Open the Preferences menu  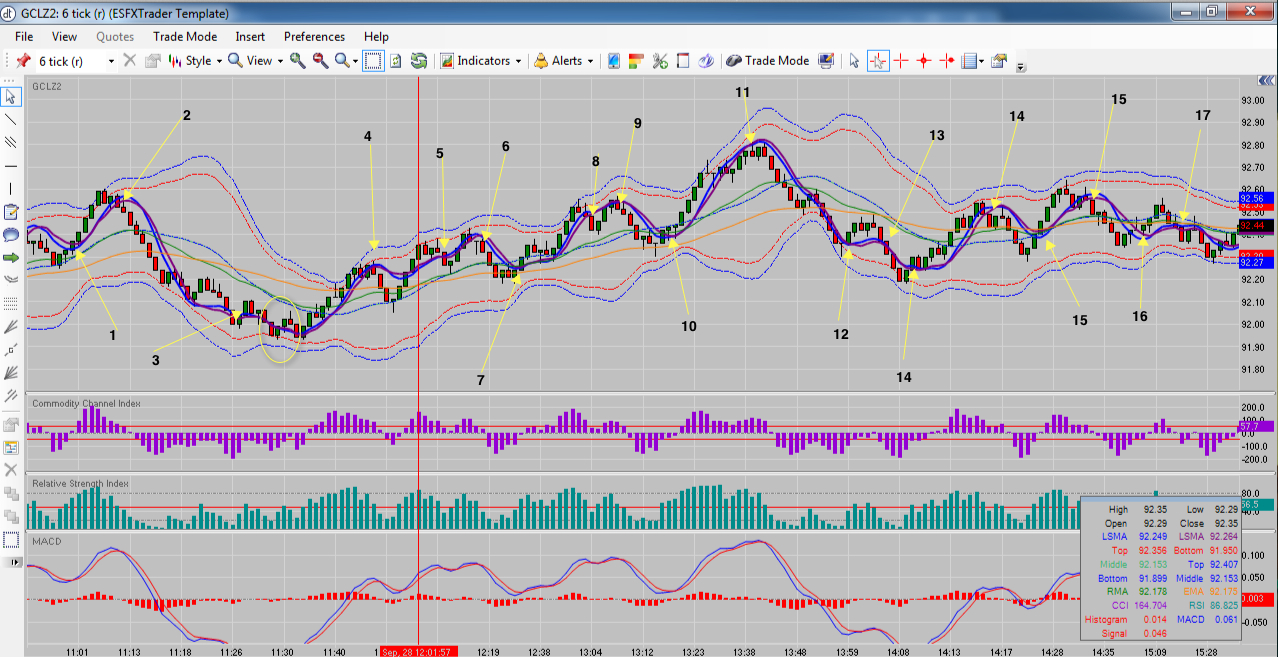point(314,36)
